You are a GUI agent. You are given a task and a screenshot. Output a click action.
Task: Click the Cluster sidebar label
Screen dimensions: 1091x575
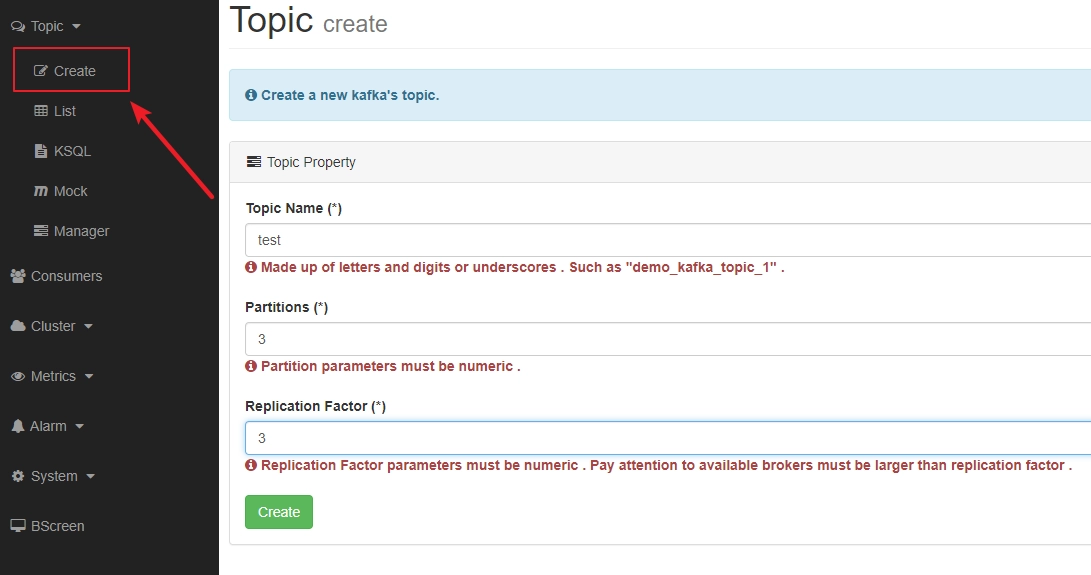pos(53,326)
